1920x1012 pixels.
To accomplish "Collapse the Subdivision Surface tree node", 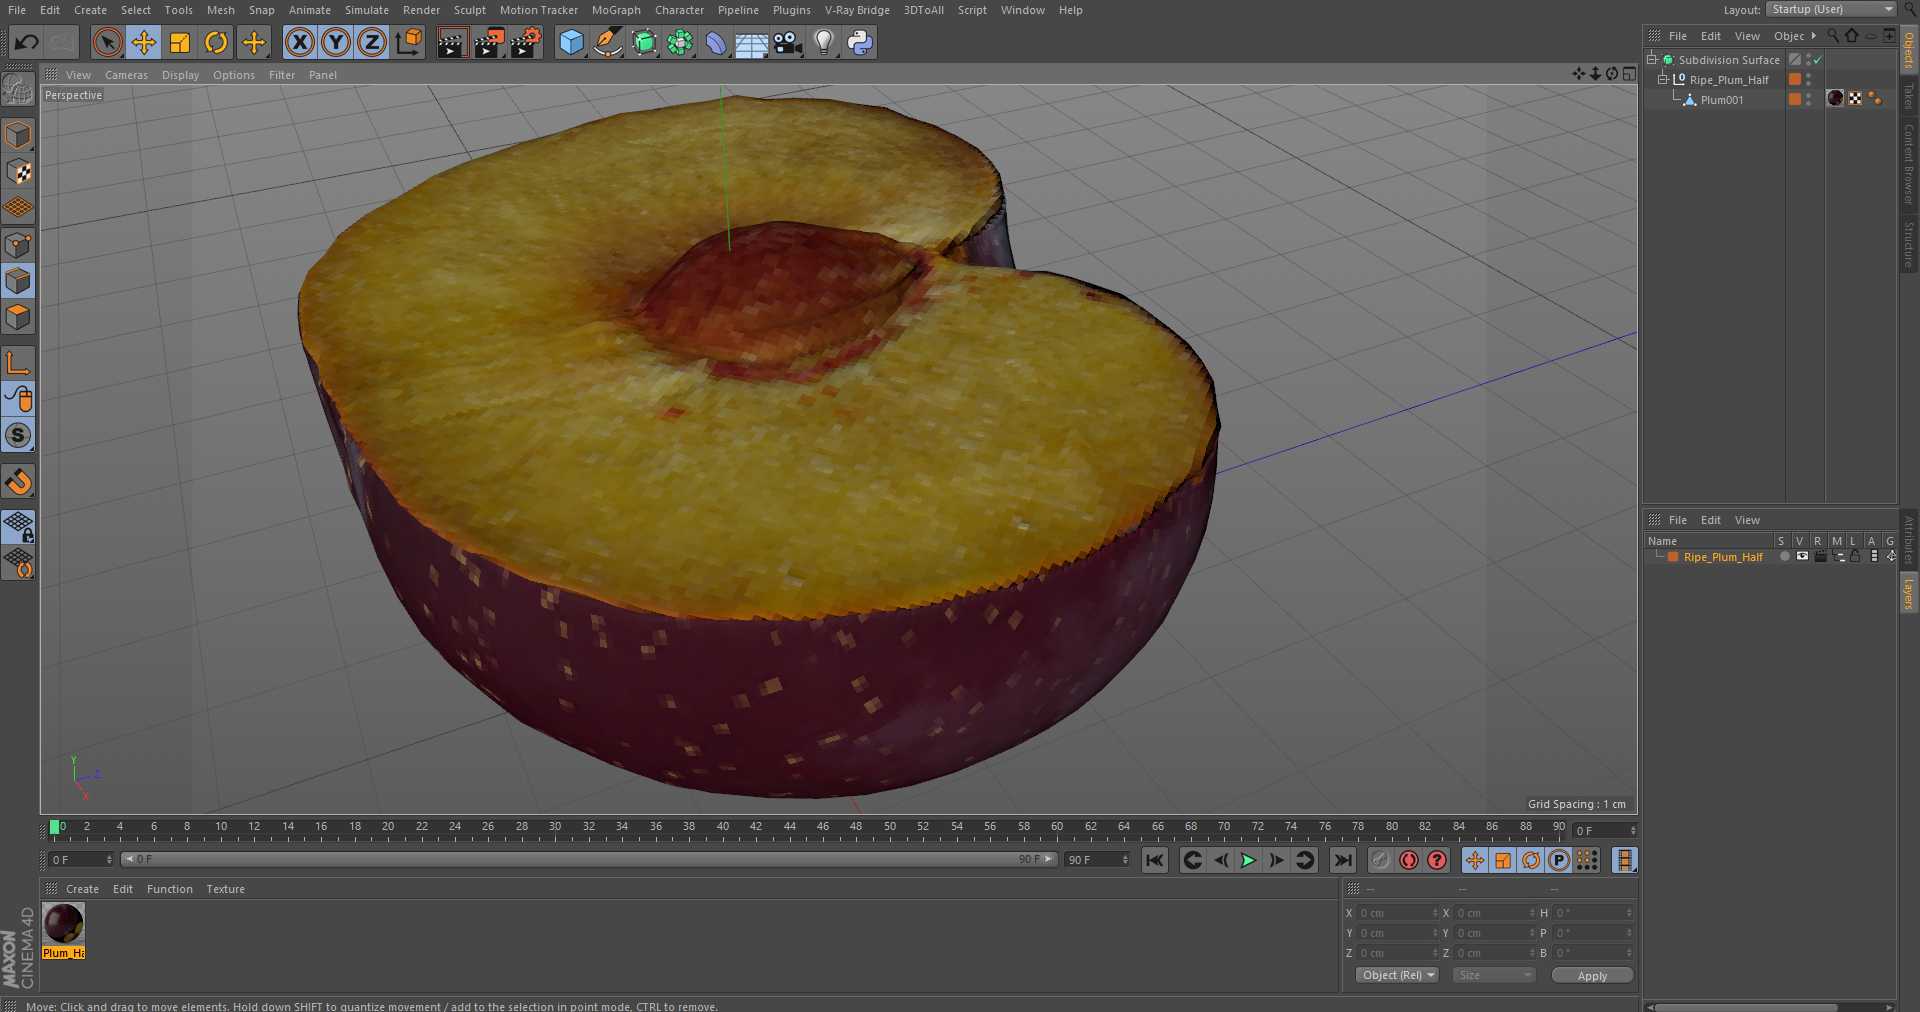I will (1652, 59).
